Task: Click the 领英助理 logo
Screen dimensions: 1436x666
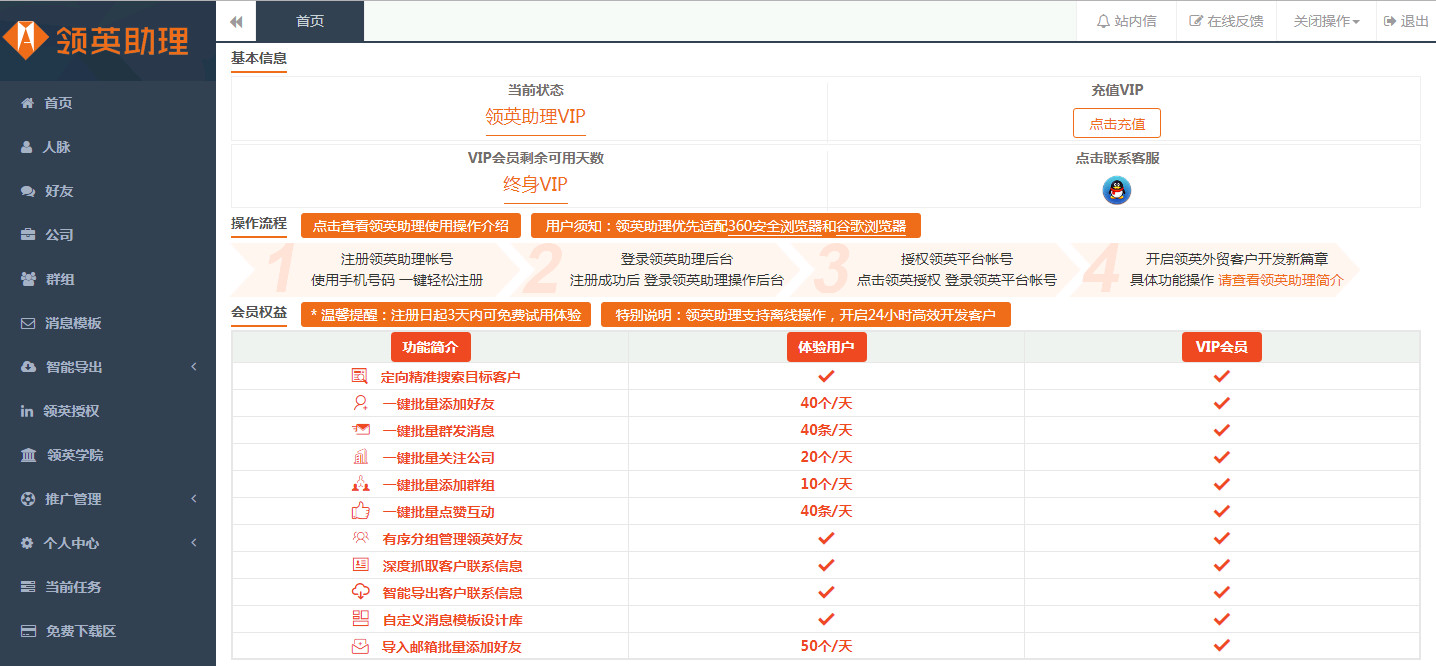Action: tap(96, 40)
